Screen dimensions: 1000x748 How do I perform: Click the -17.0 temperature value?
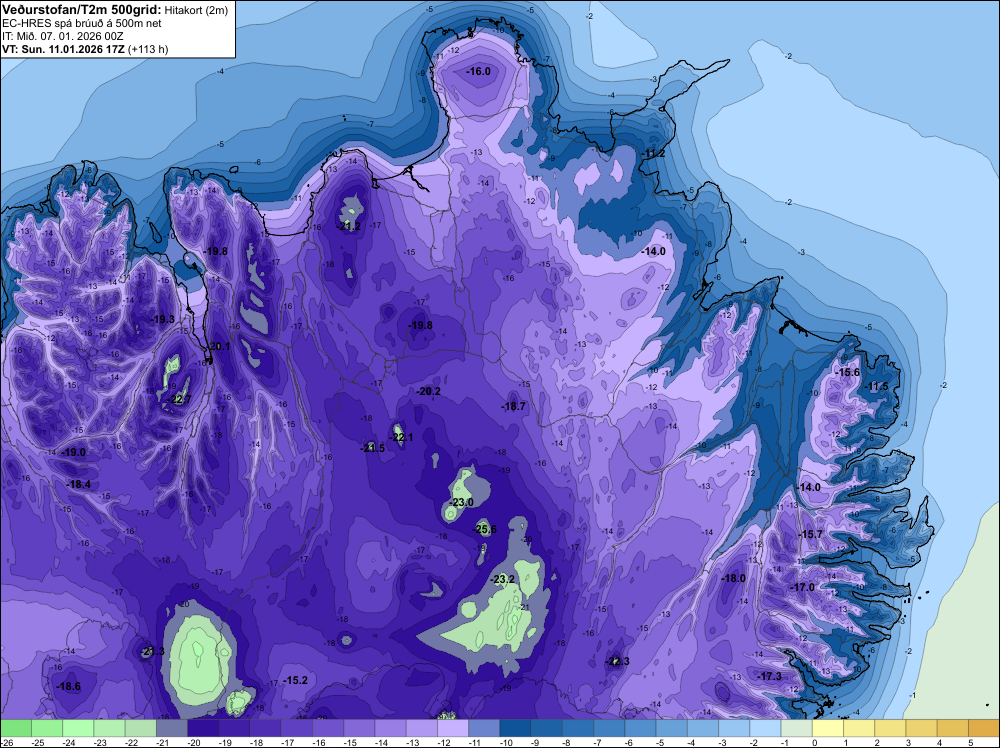[x=802, y=587]
